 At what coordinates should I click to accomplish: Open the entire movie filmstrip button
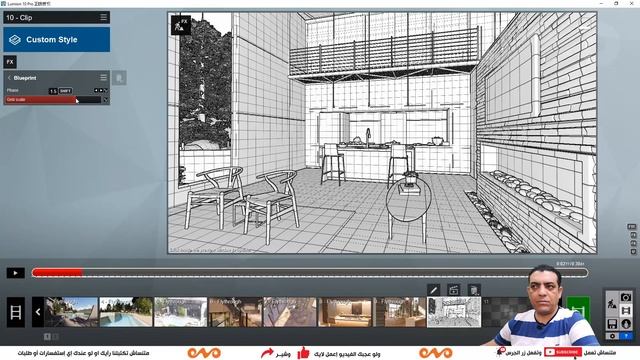point(16,312)
